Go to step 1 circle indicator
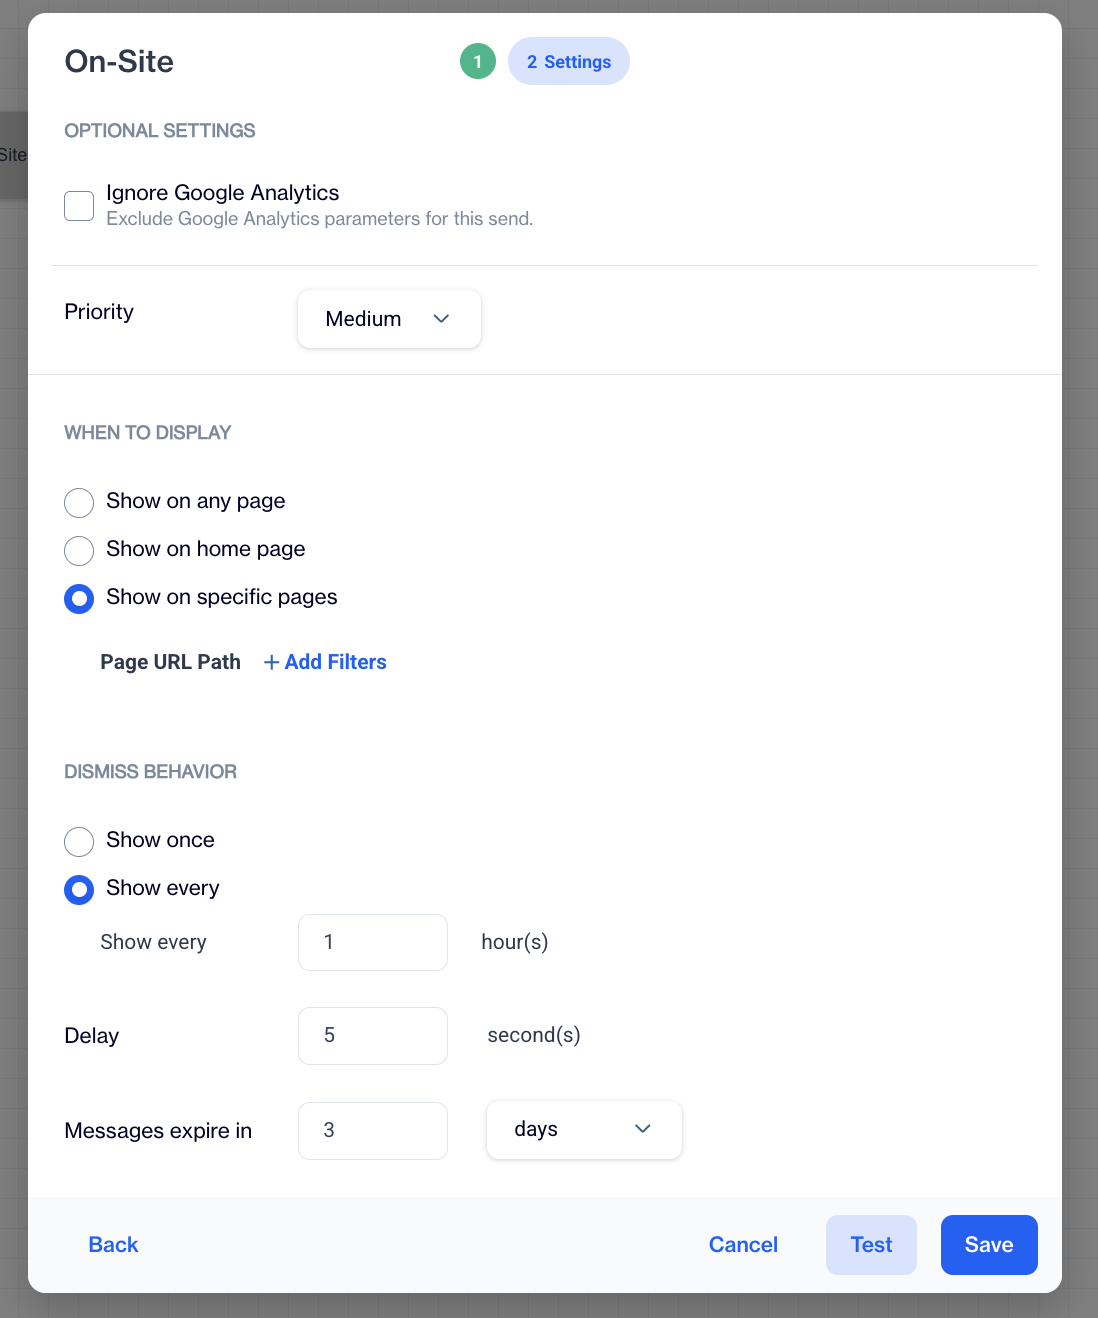1098x1318 pixels. click(x=478, y=62)
